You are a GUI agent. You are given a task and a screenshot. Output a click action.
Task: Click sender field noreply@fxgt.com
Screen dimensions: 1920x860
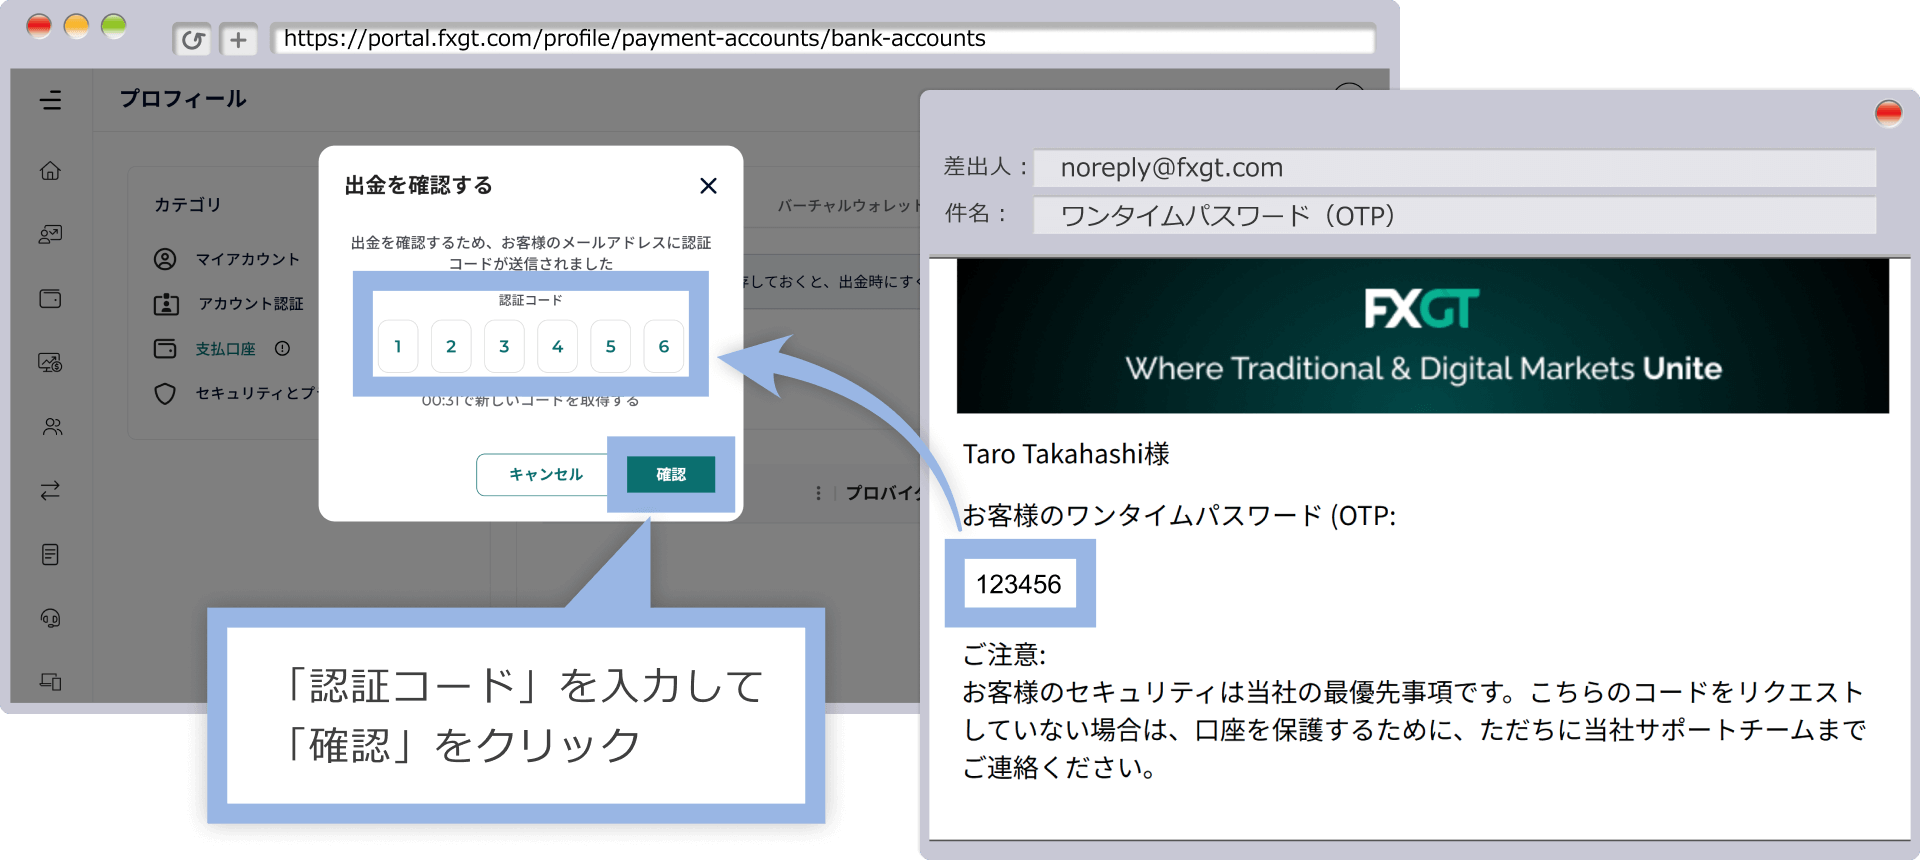(1454, 168)
